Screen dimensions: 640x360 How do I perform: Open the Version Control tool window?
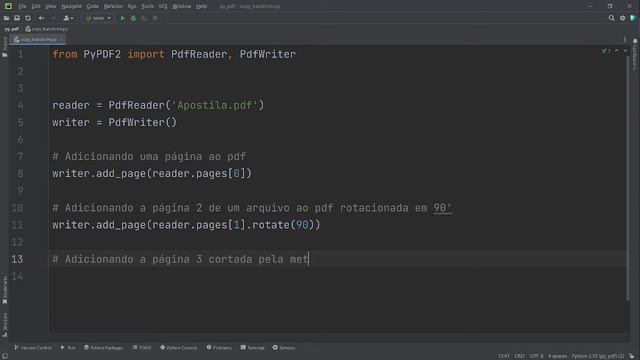click(33, 348)
